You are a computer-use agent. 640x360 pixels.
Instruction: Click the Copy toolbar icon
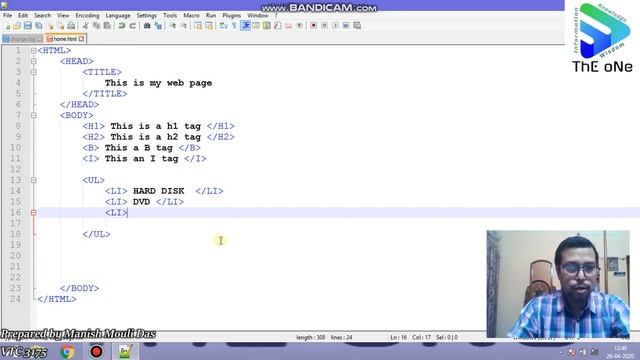pyautogui.click(x=96, y=26)
